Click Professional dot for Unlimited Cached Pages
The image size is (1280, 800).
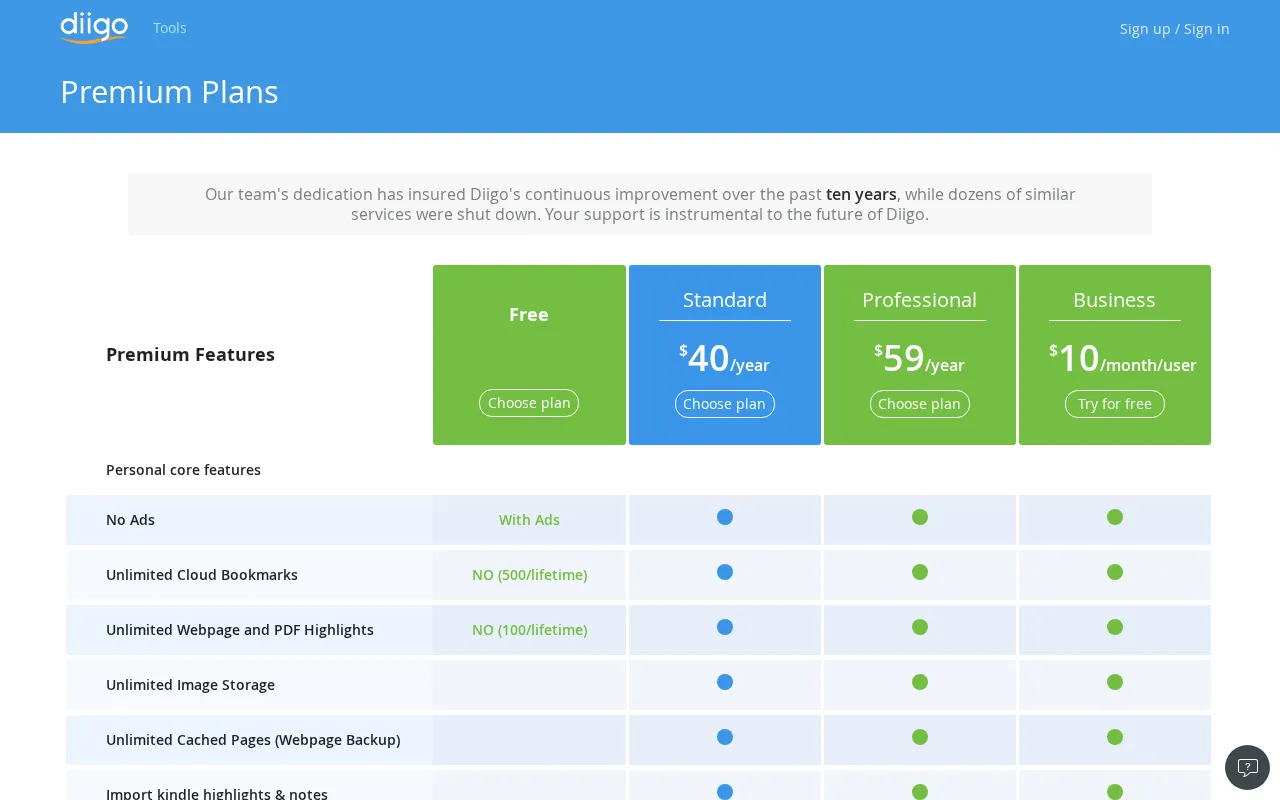[x=920, y=737]
